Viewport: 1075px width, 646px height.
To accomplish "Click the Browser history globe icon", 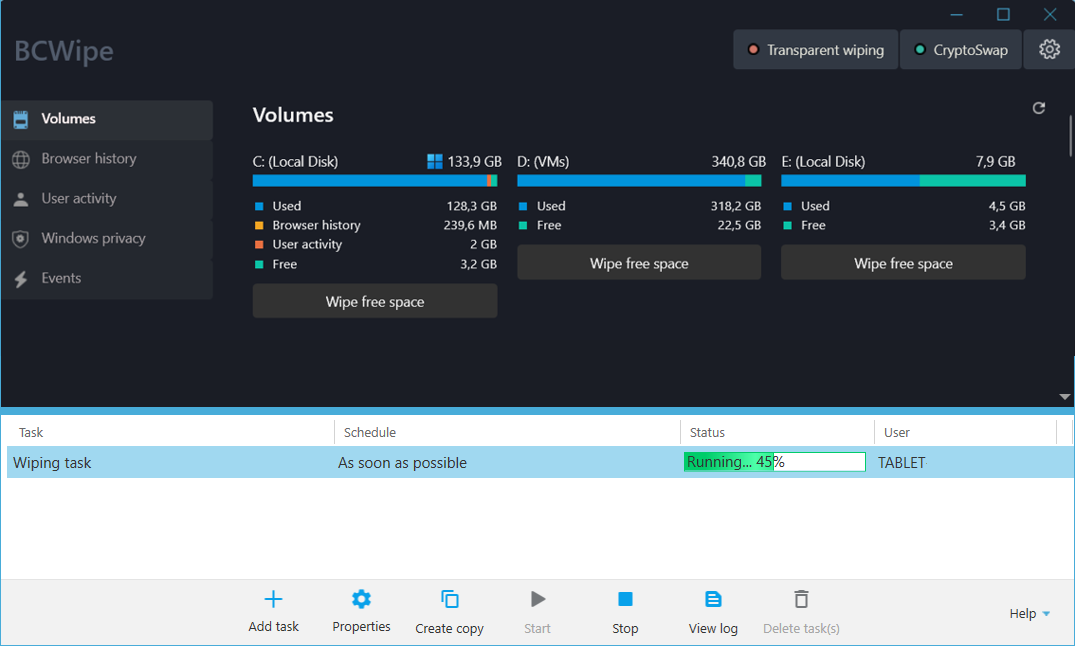I will click(21, 159).
